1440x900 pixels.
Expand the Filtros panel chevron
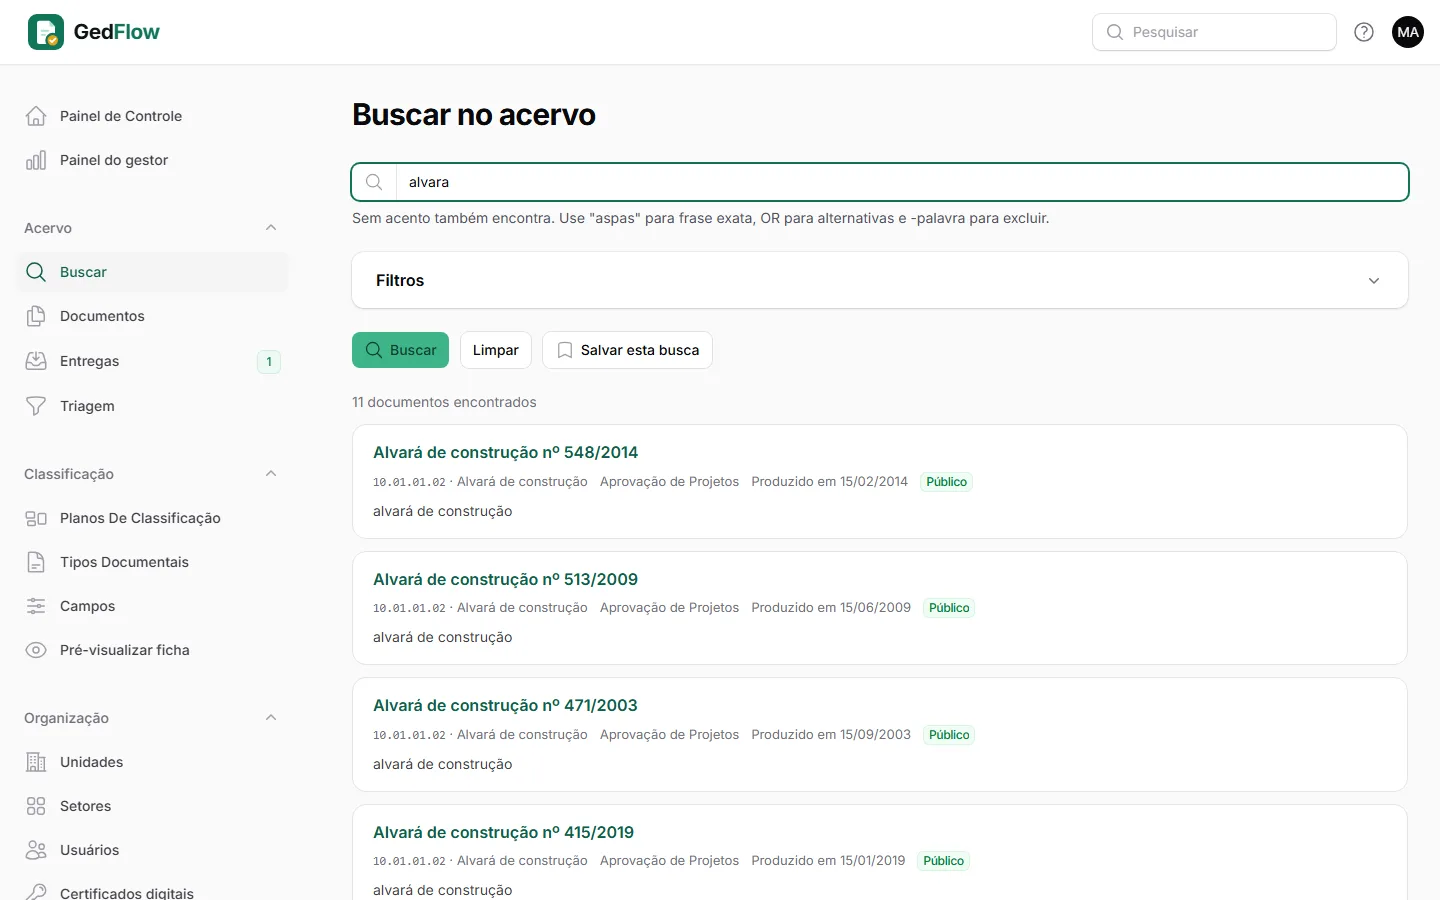1374,281
